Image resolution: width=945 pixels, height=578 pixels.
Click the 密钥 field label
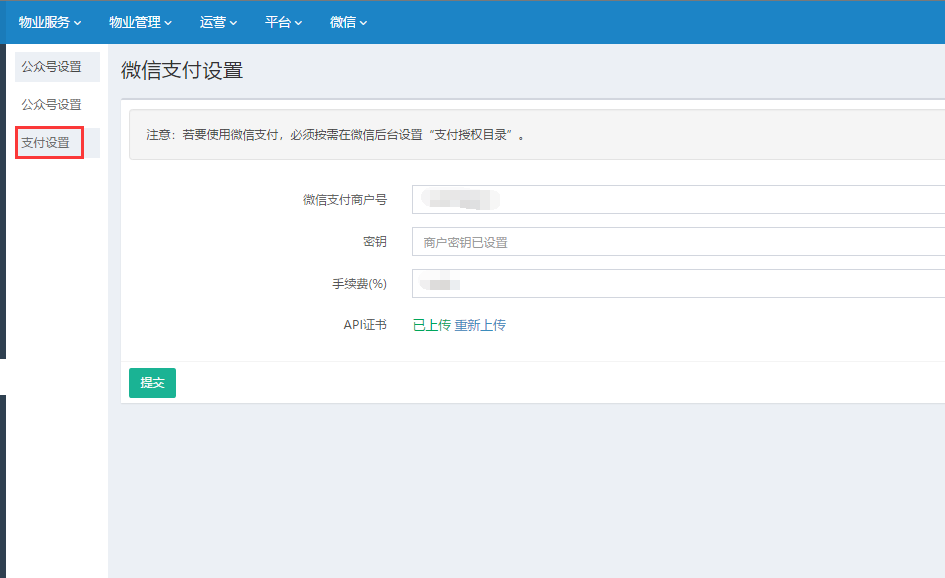pyautogui.click(x=374, y=242)
